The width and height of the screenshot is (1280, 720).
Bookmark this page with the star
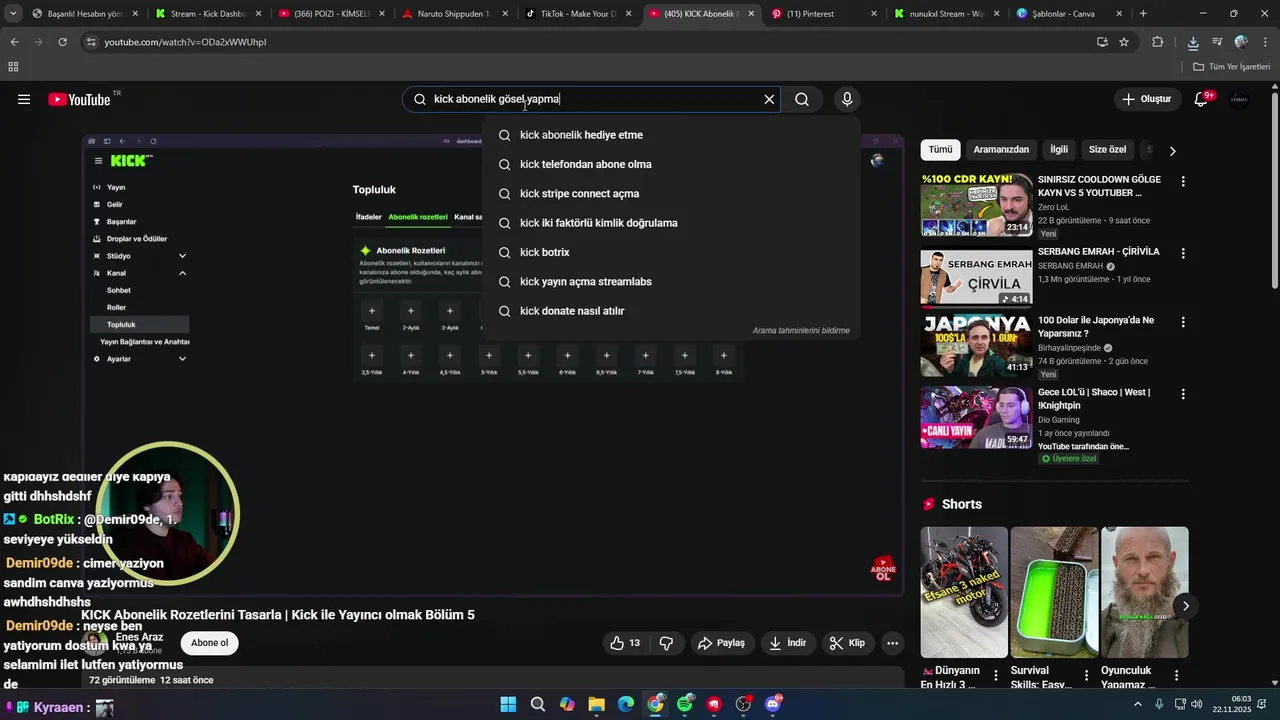coord(1124,42)
